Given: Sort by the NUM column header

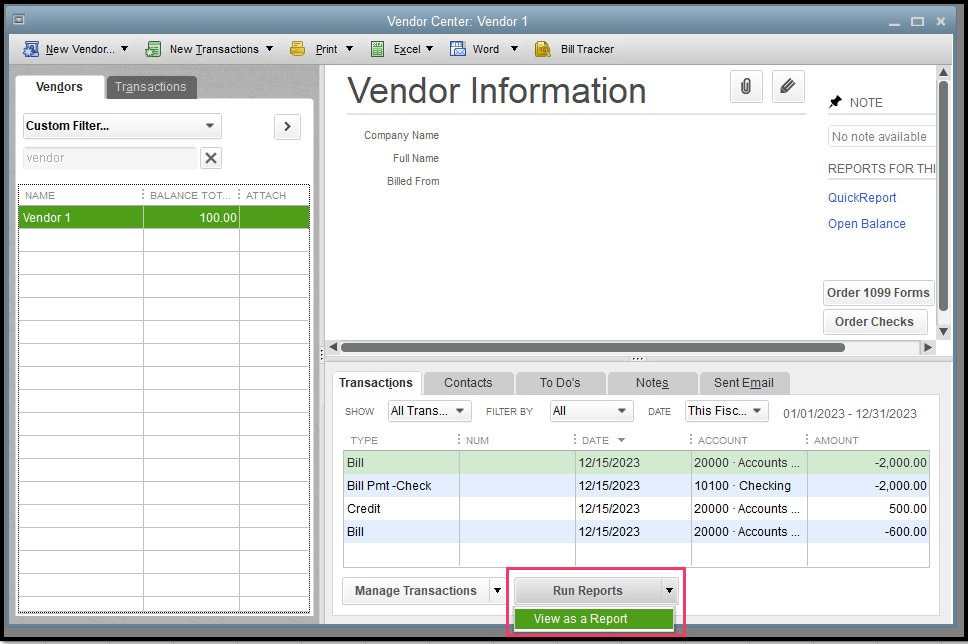Looking at the screenshot, I should click(x=477, y=440).
